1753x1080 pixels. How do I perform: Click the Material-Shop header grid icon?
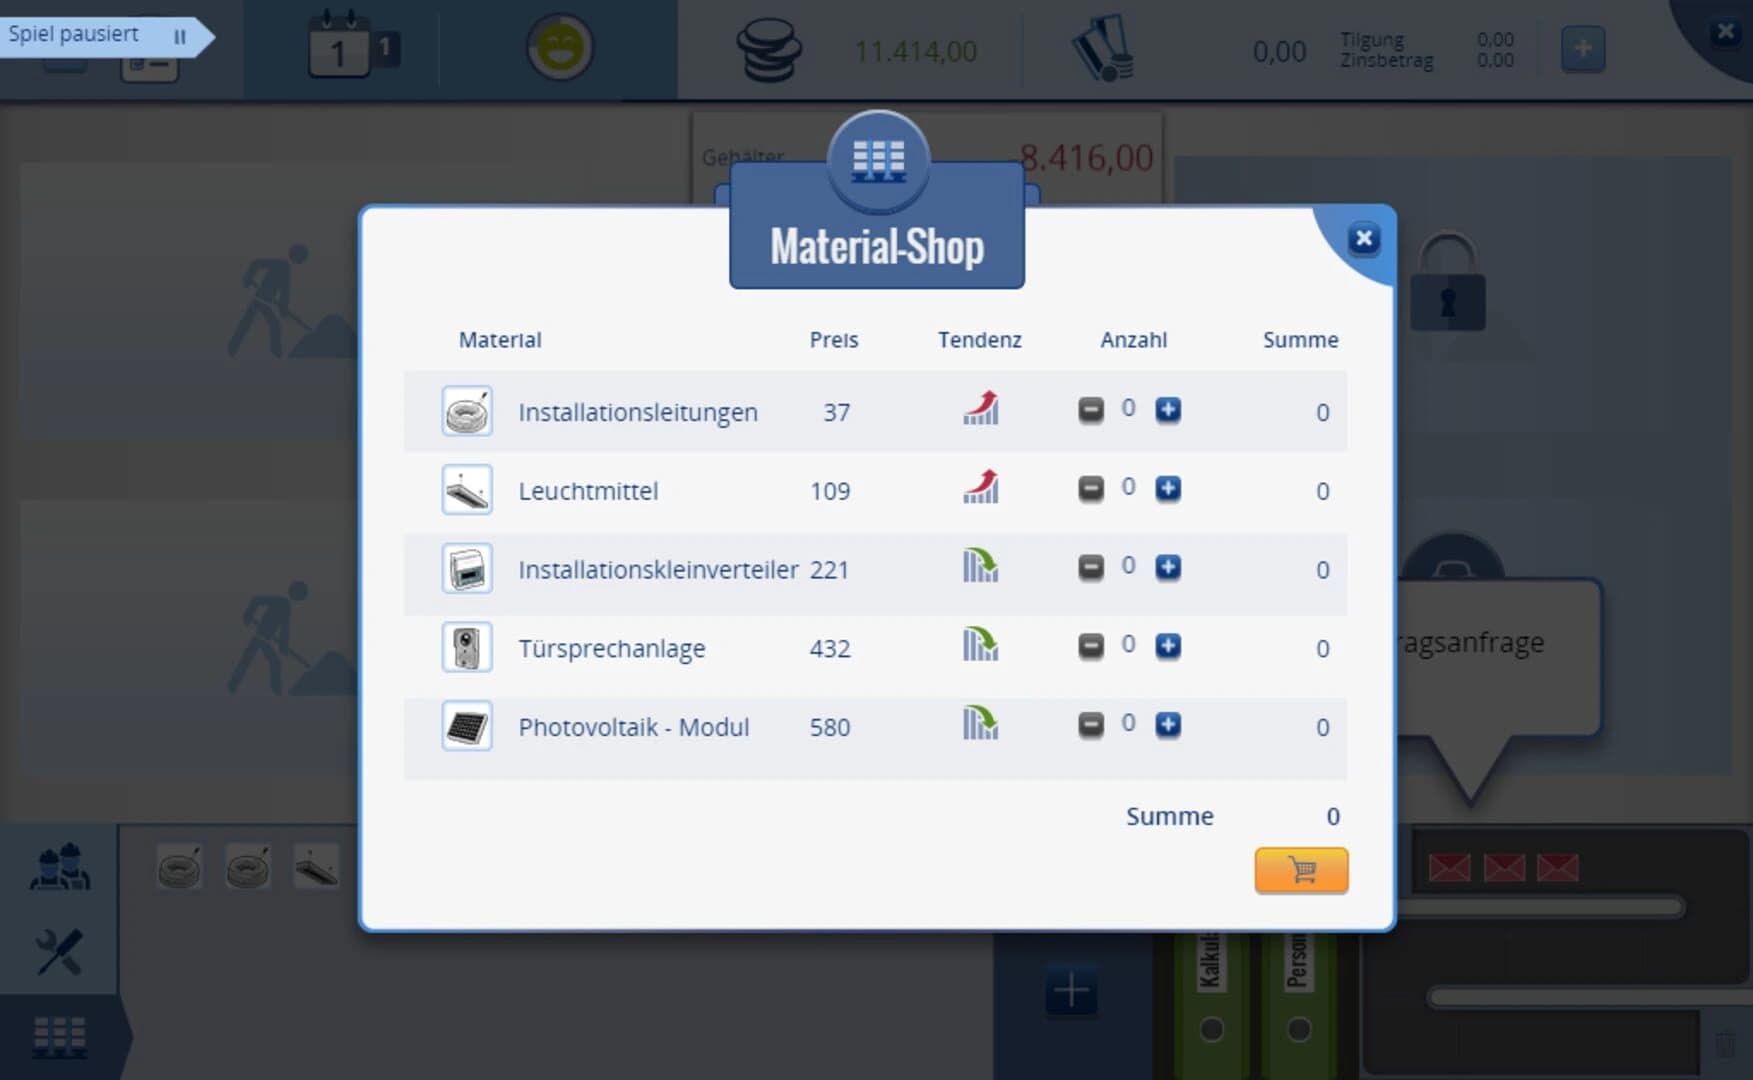pos(878,160)
